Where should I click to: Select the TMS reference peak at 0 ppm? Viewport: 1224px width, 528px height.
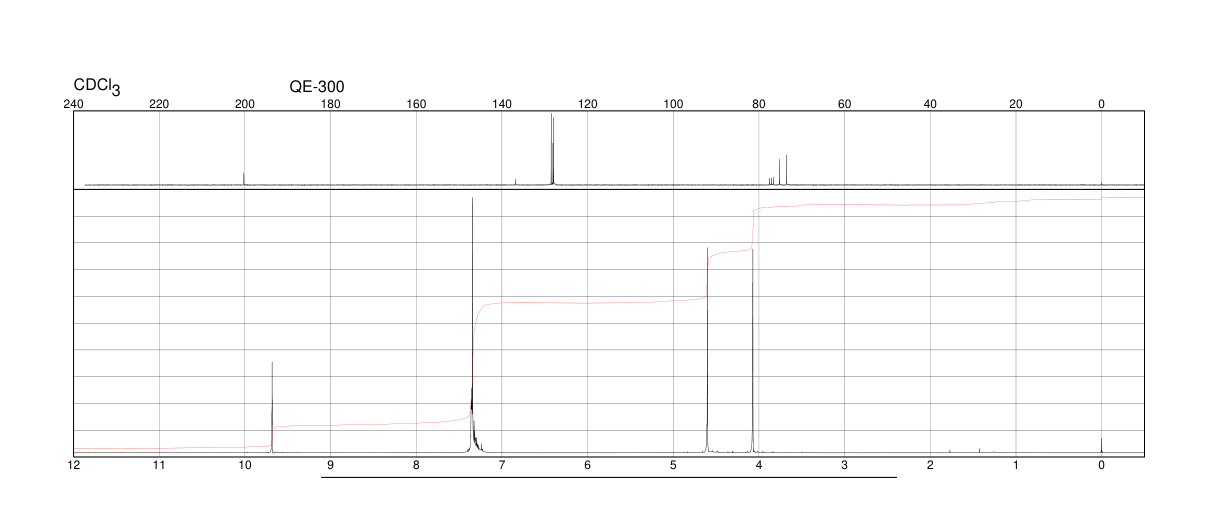pos(1101,446)
